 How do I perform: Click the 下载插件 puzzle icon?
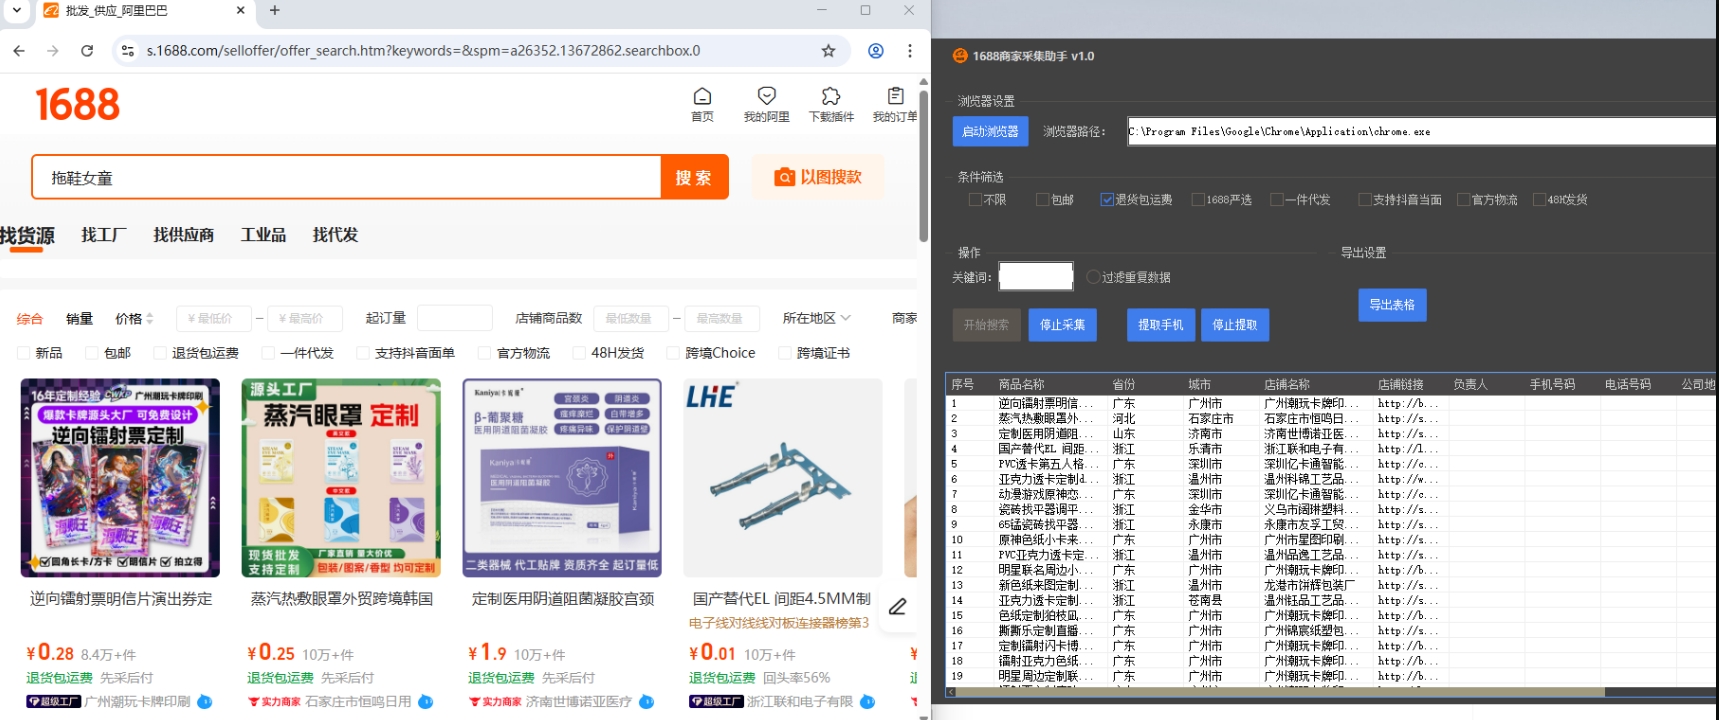tap(830, 97)
